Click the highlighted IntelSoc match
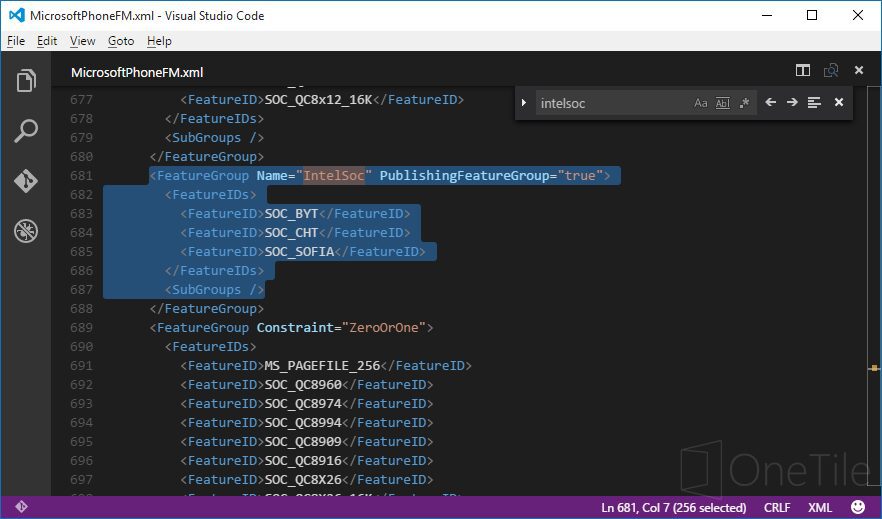 click(x=334, y=175)
